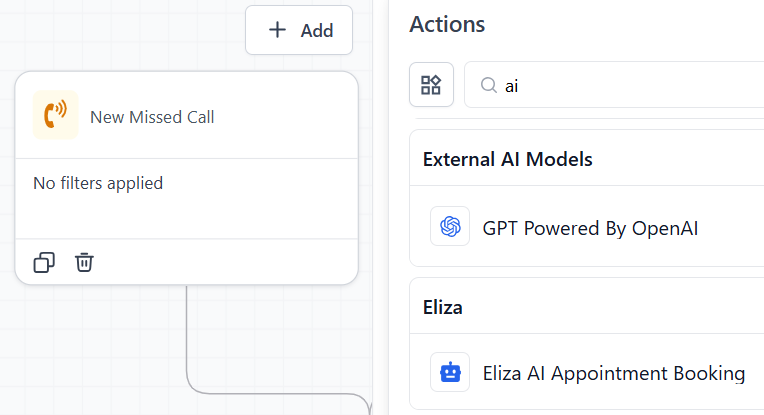Screen dimensions: 764x415
Task: Click the Actions panel heading
Action: (447, 24)
